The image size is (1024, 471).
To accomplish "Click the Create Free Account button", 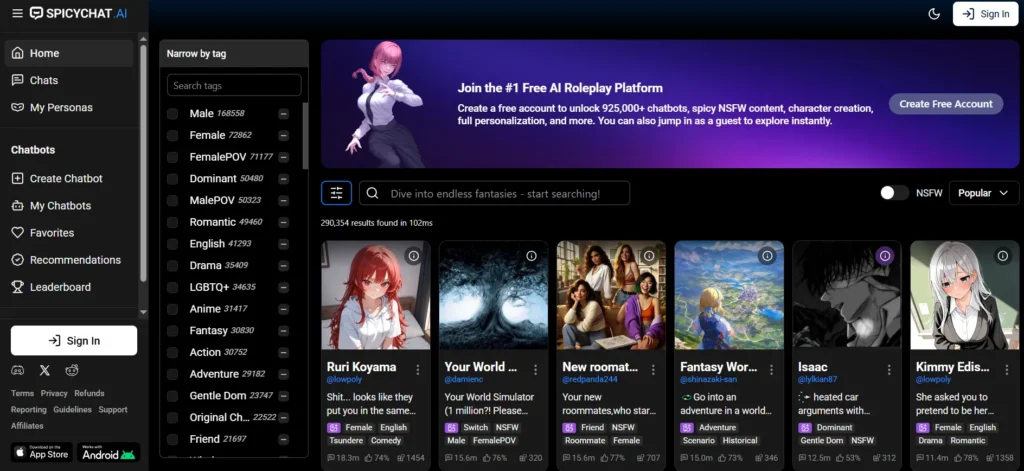I will pyautogui.click(x=945, y=104).
